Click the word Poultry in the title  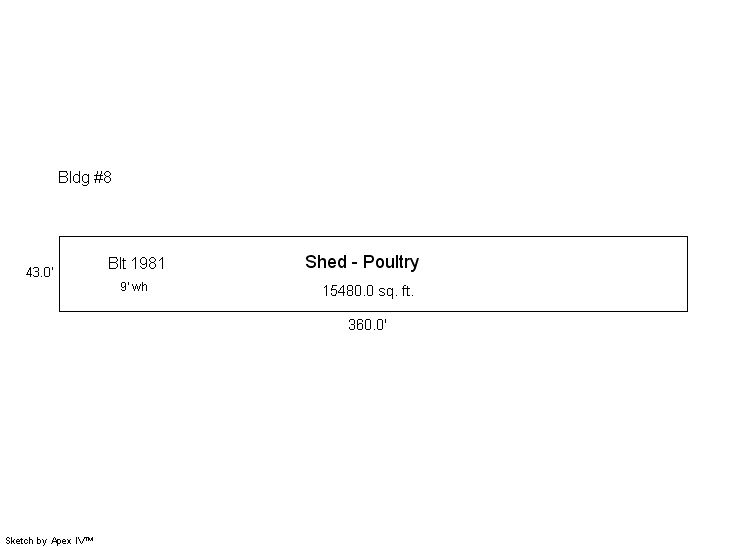(391, 262)
